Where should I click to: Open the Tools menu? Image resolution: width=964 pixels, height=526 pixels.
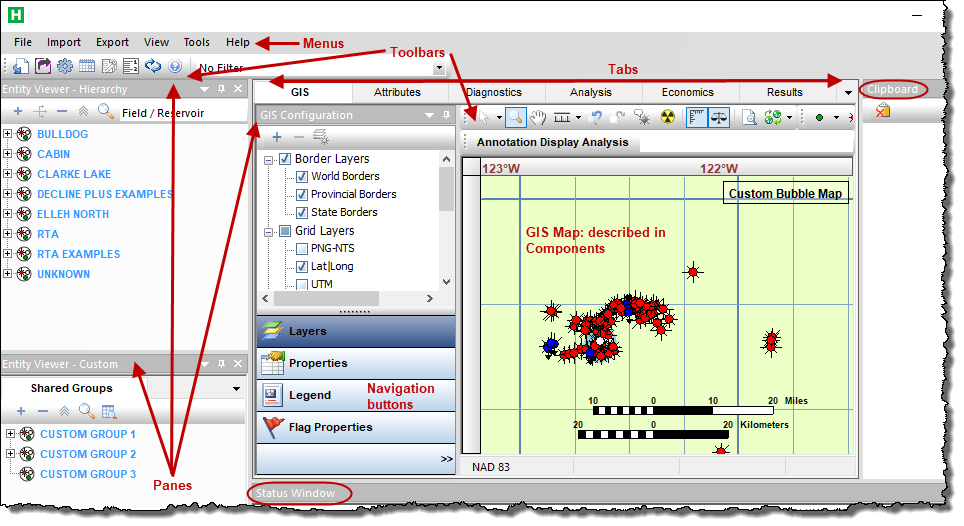(197, 42)
